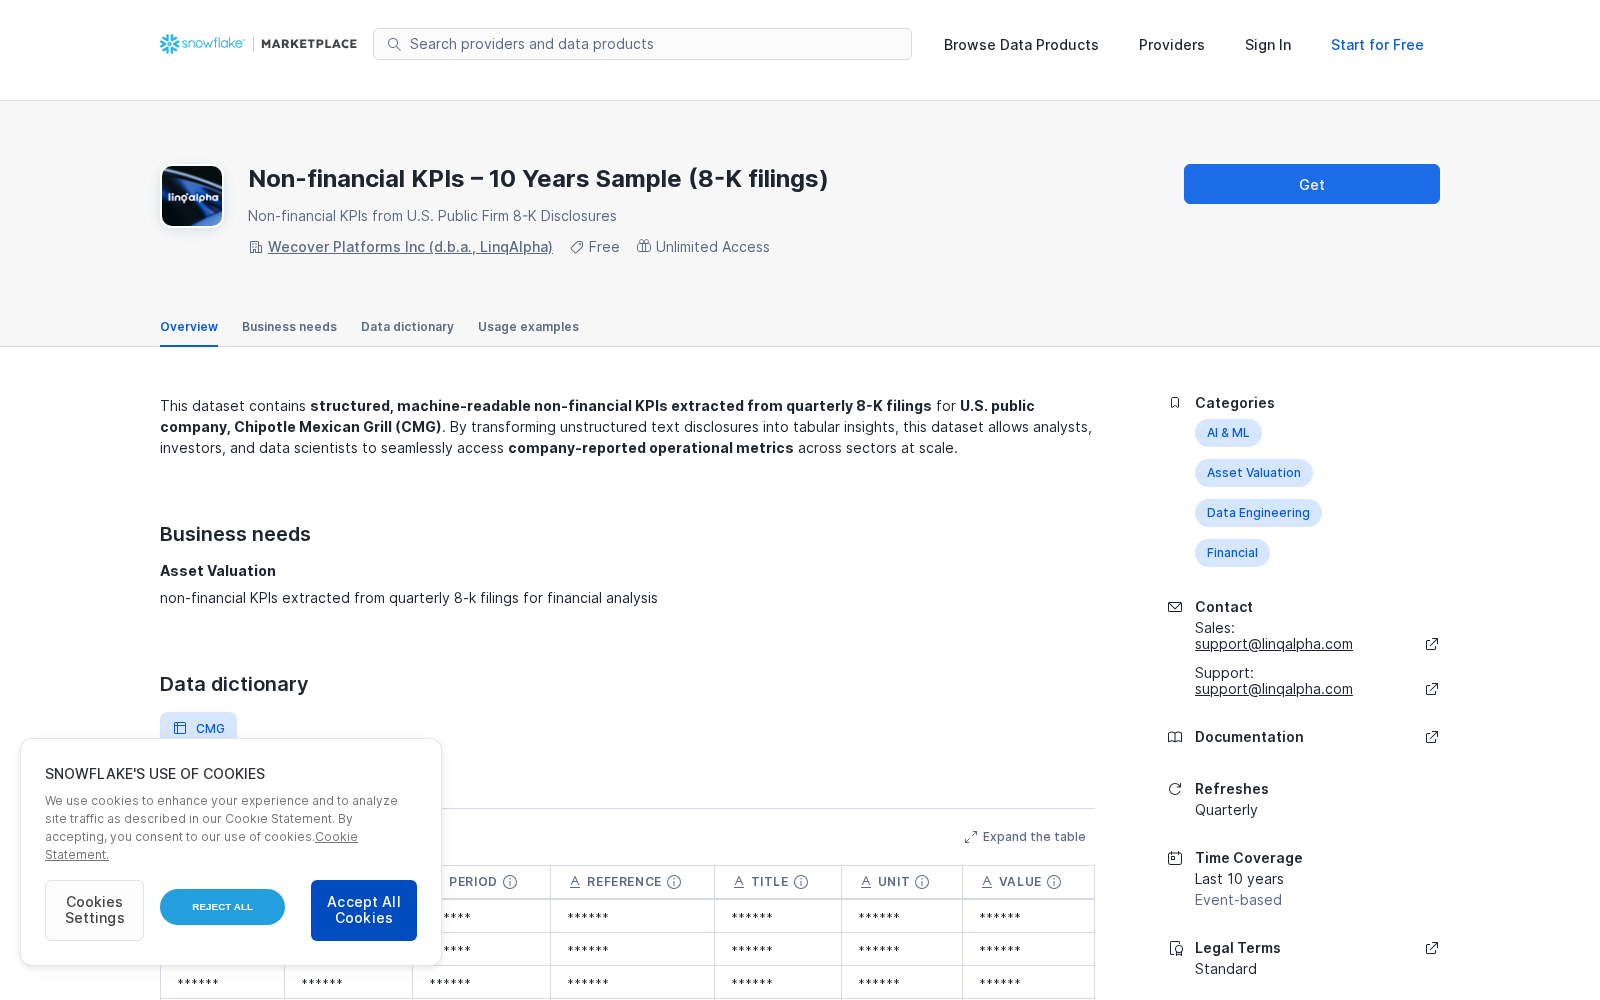Click the info icon next to PERIOD column
This screenshot has height=1000, width=1600.
coord(510,882)
